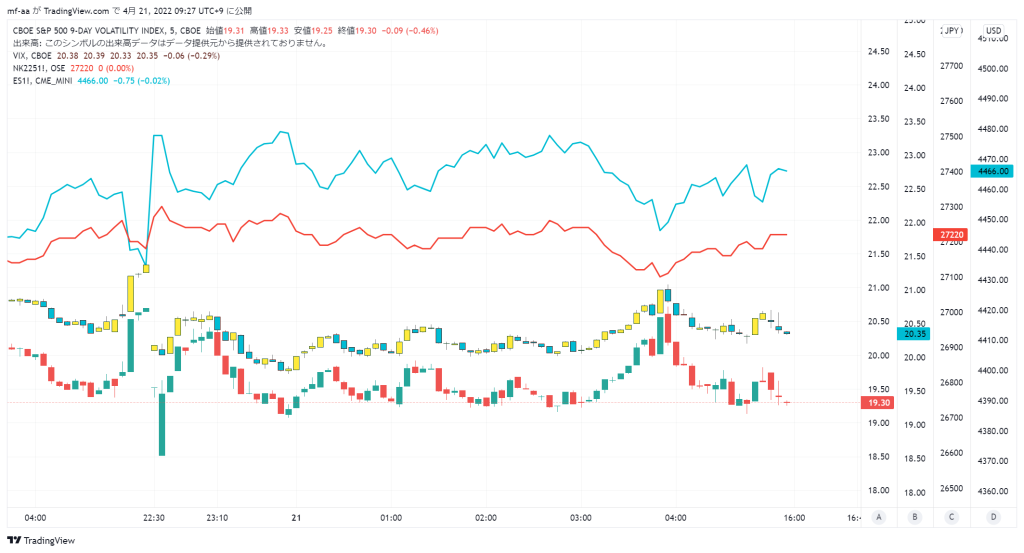This screenshot has height=553, width=1024.
Task: Click the red 27220 price label
Action: tap(951, 235)
